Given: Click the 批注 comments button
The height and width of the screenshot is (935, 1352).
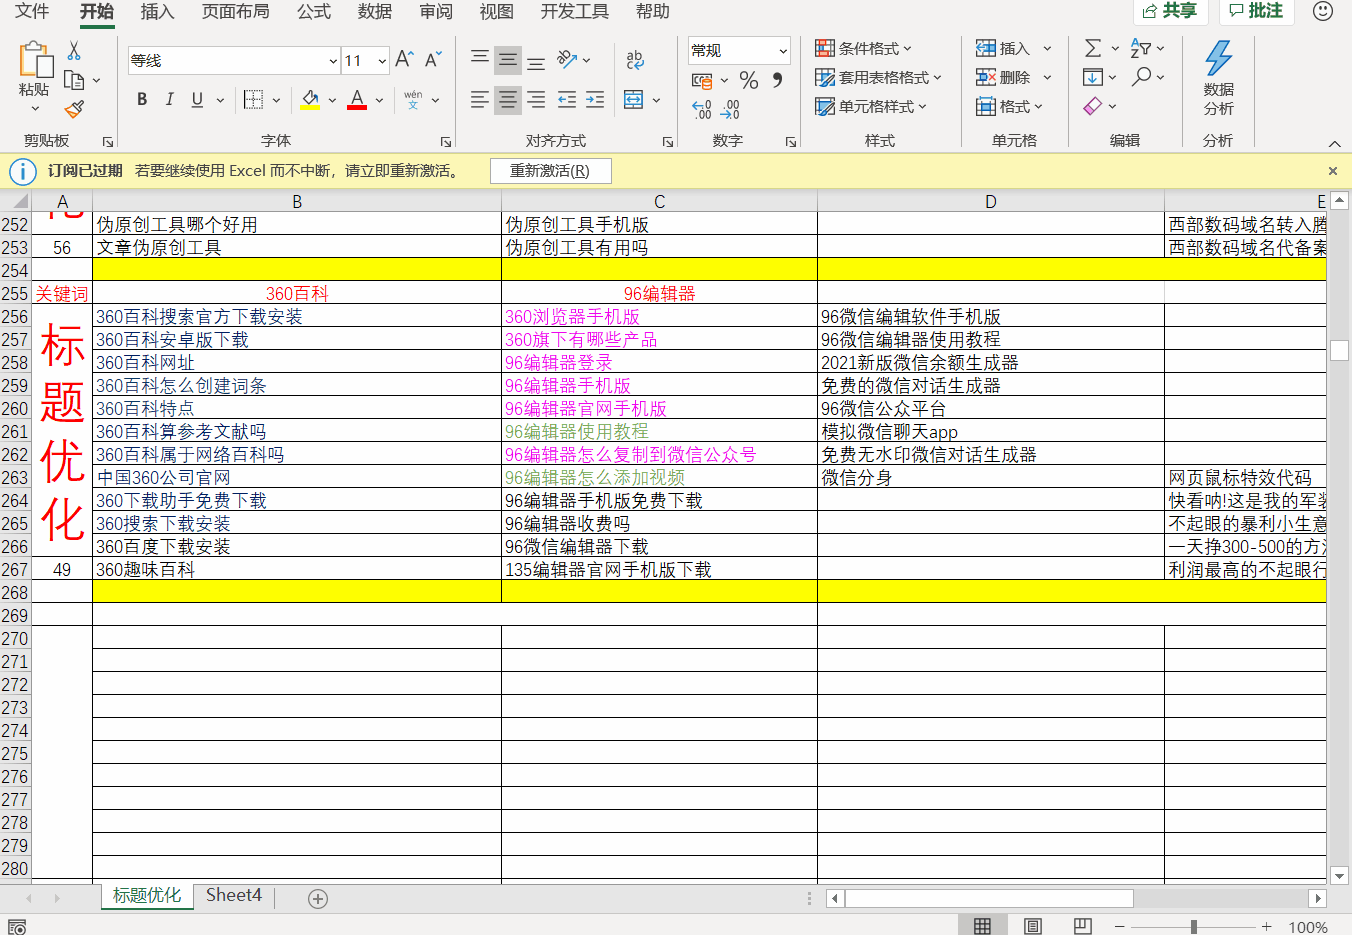Looking at the screenshot, I should click(1256, 11).
